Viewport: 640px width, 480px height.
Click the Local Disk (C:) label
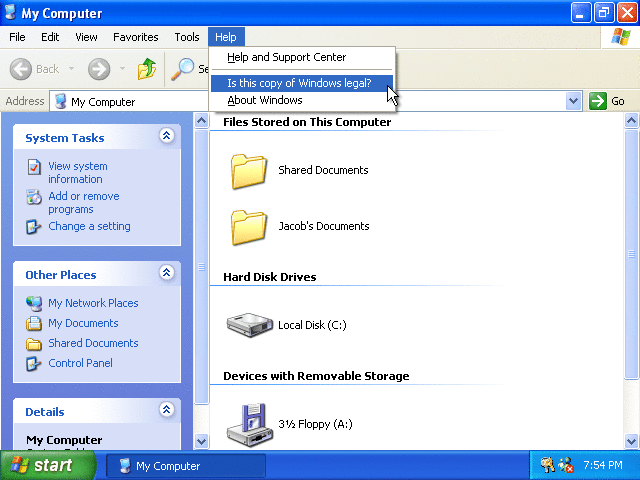312,325
